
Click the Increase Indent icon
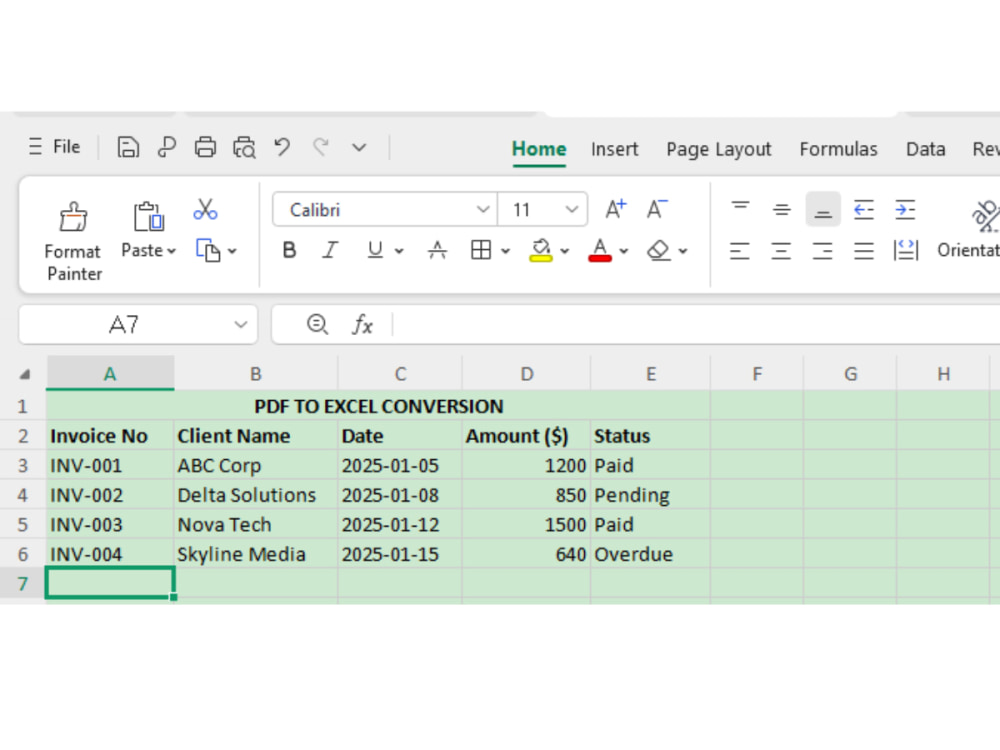coord(905,209)
